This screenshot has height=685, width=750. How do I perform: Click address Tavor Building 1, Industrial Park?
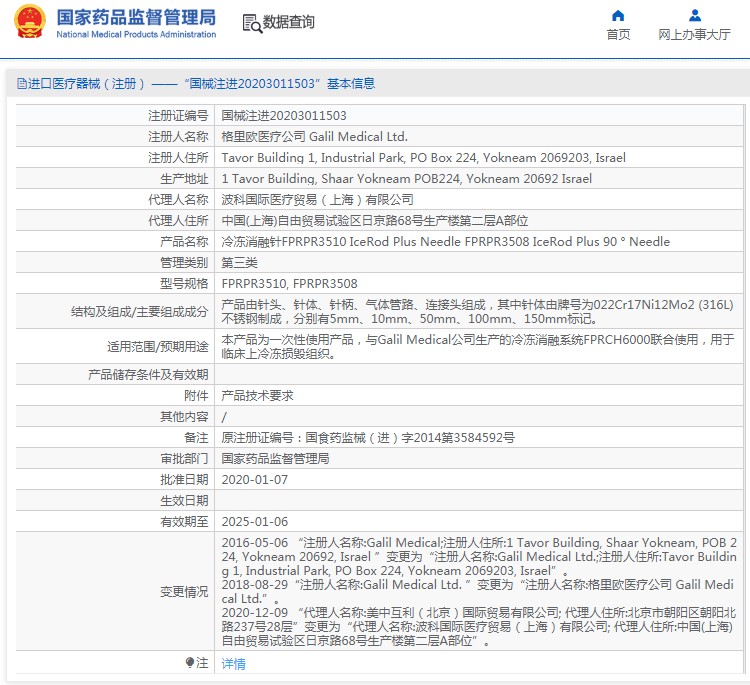[x=423, y=158]
